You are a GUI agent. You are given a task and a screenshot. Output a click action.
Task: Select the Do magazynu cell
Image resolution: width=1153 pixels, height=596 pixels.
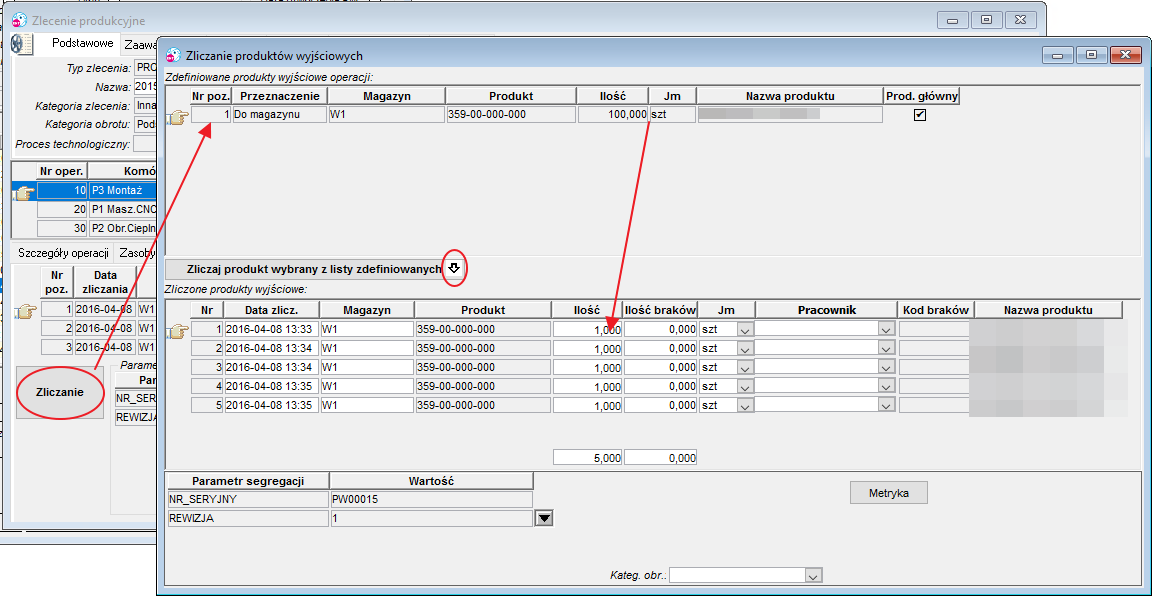(279, 115)
